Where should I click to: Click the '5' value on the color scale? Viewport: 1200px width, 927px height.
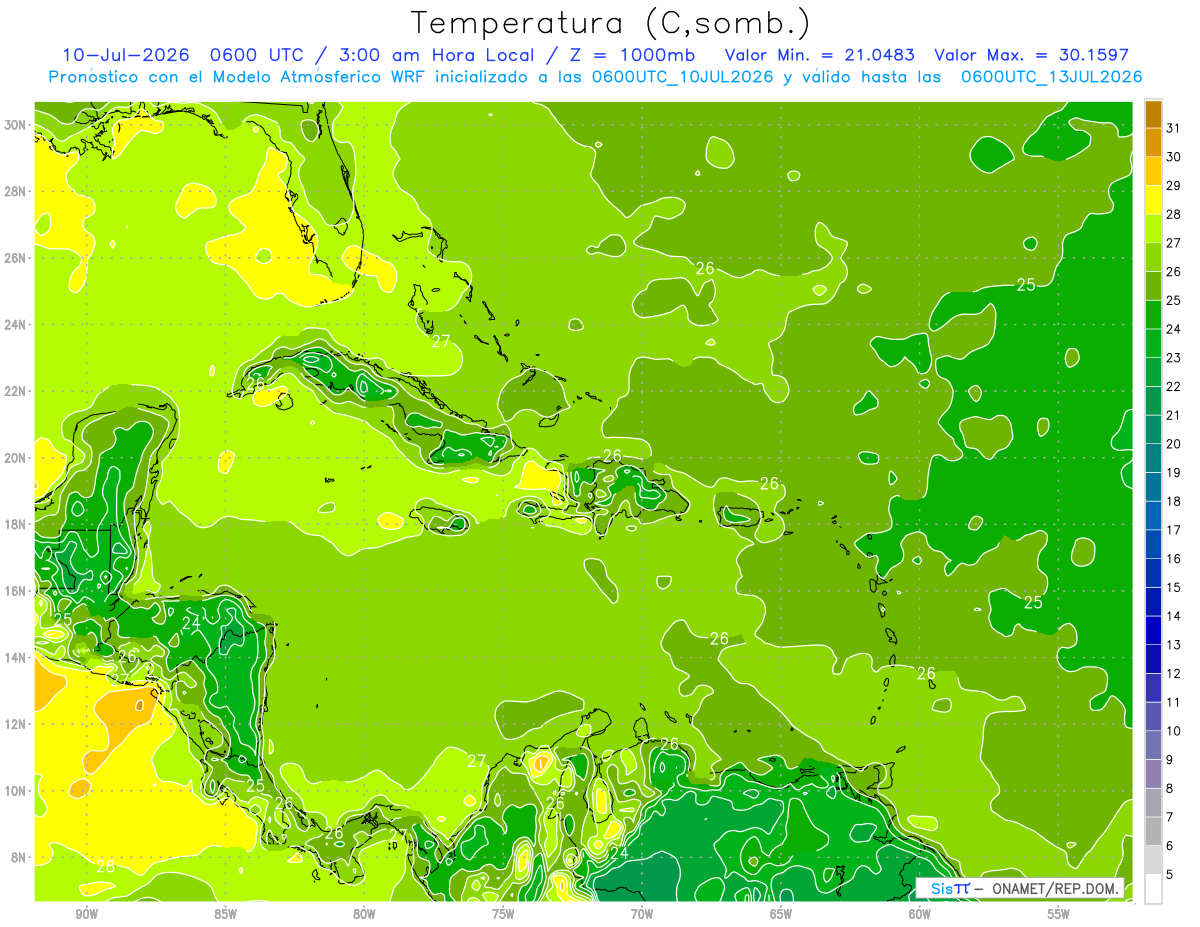coord(1170,874)
